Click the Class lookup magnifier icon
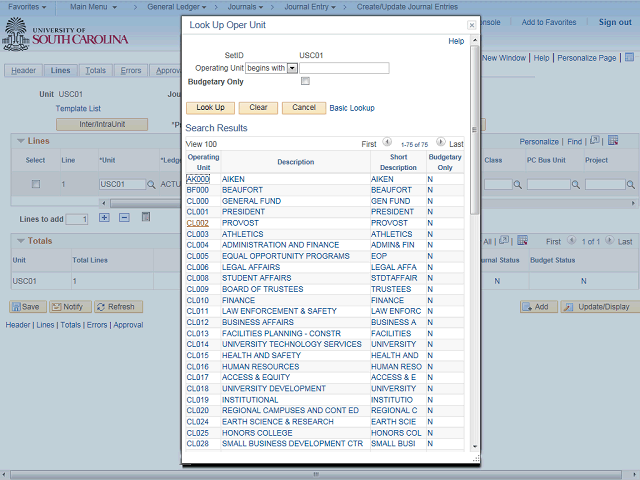 click(x=518, y=184)
